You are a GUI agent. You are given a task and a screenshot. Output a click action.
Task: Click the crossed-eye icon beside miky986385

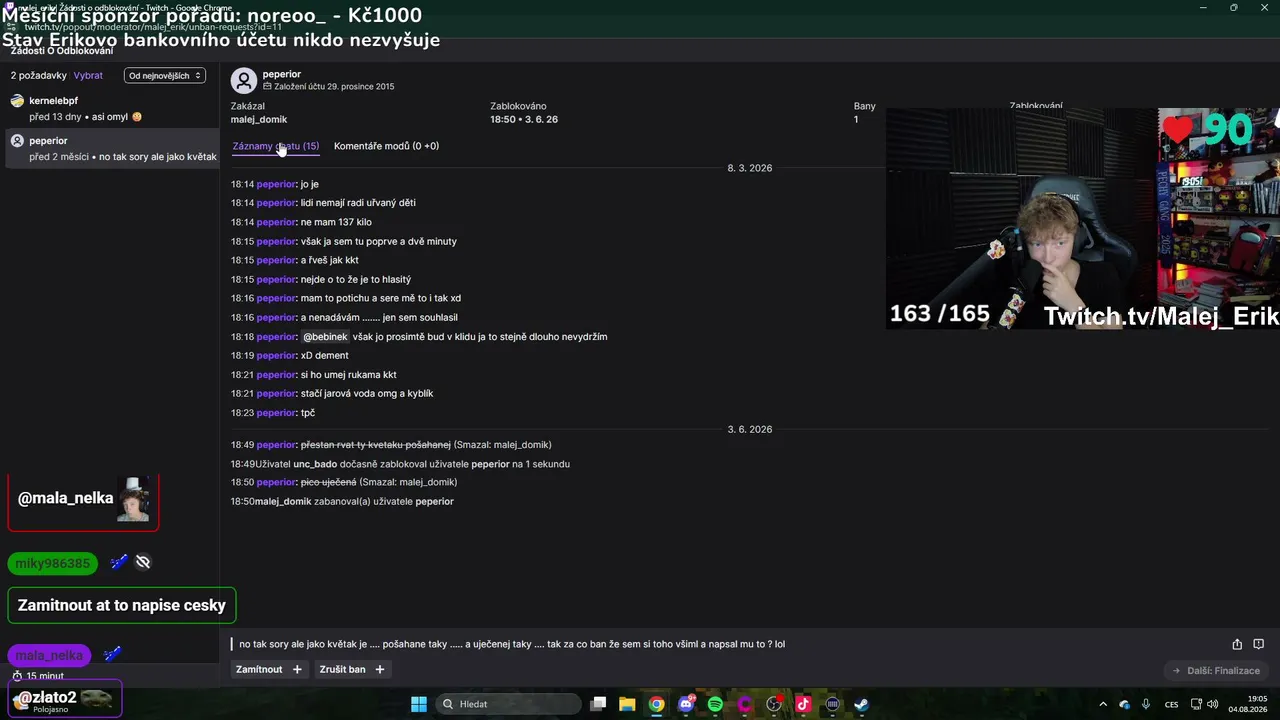click(x=143, y=562)
